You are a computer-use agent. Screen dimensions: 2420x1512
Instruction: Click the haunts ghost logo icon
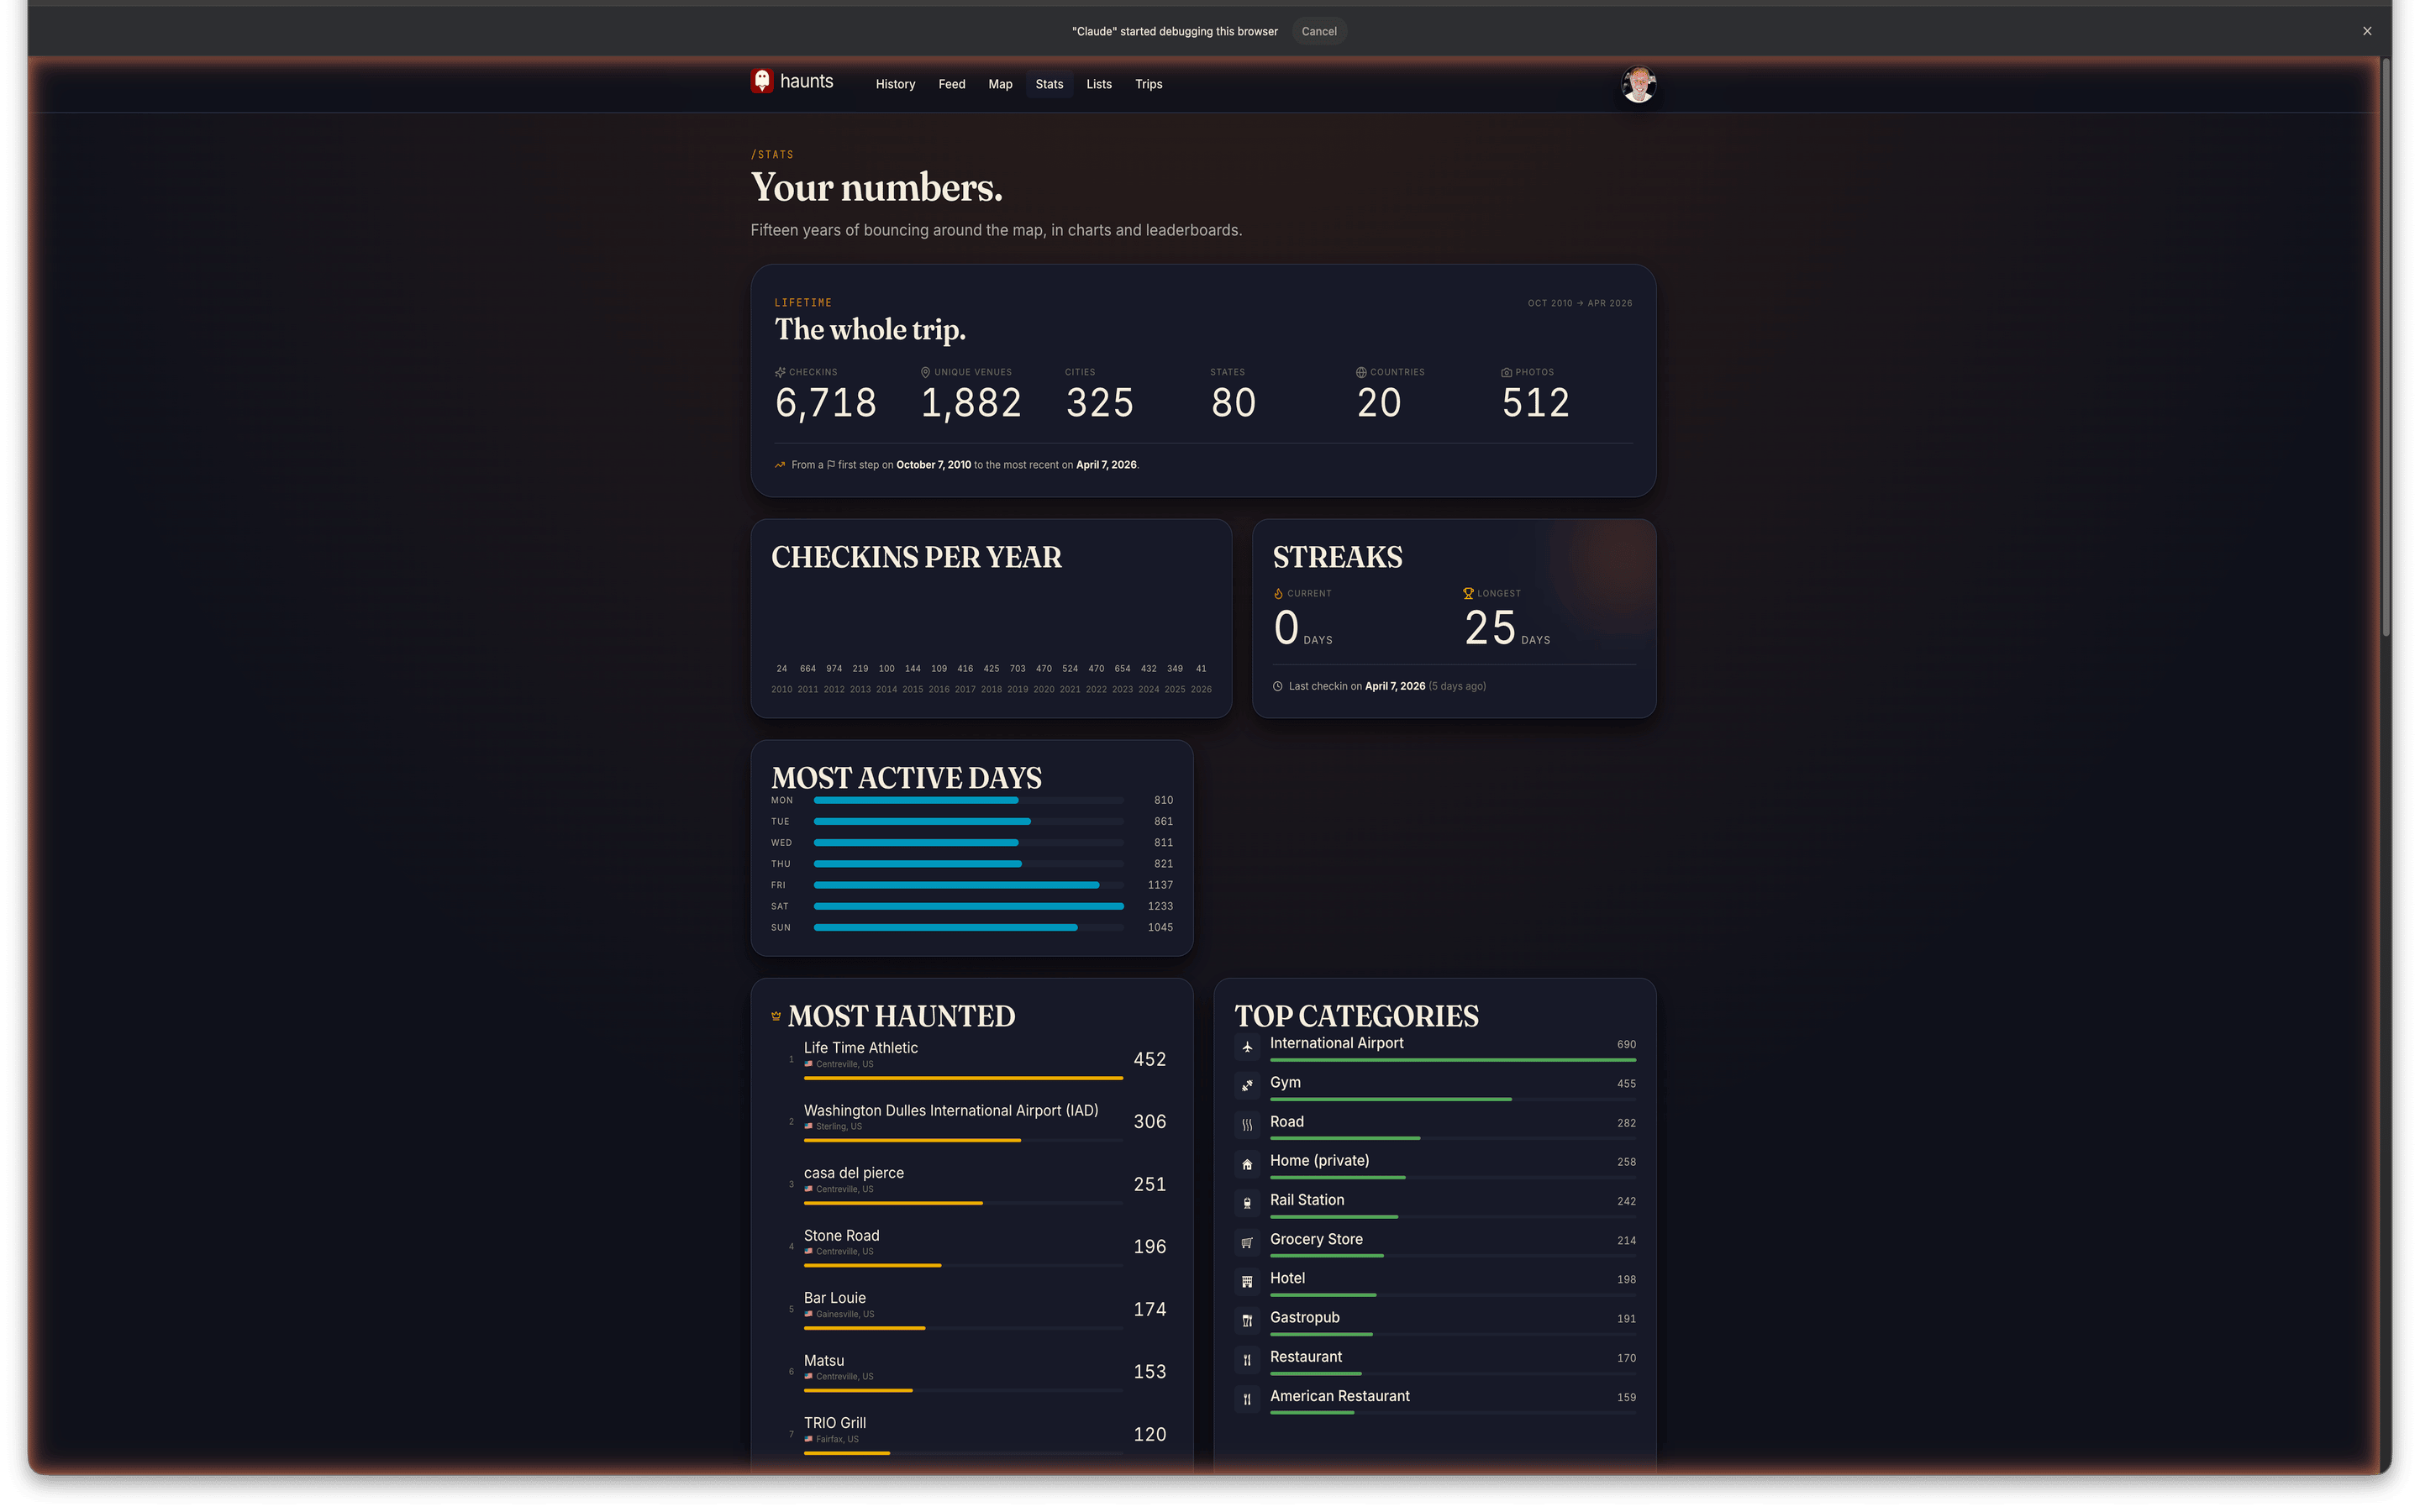point(762,82)
